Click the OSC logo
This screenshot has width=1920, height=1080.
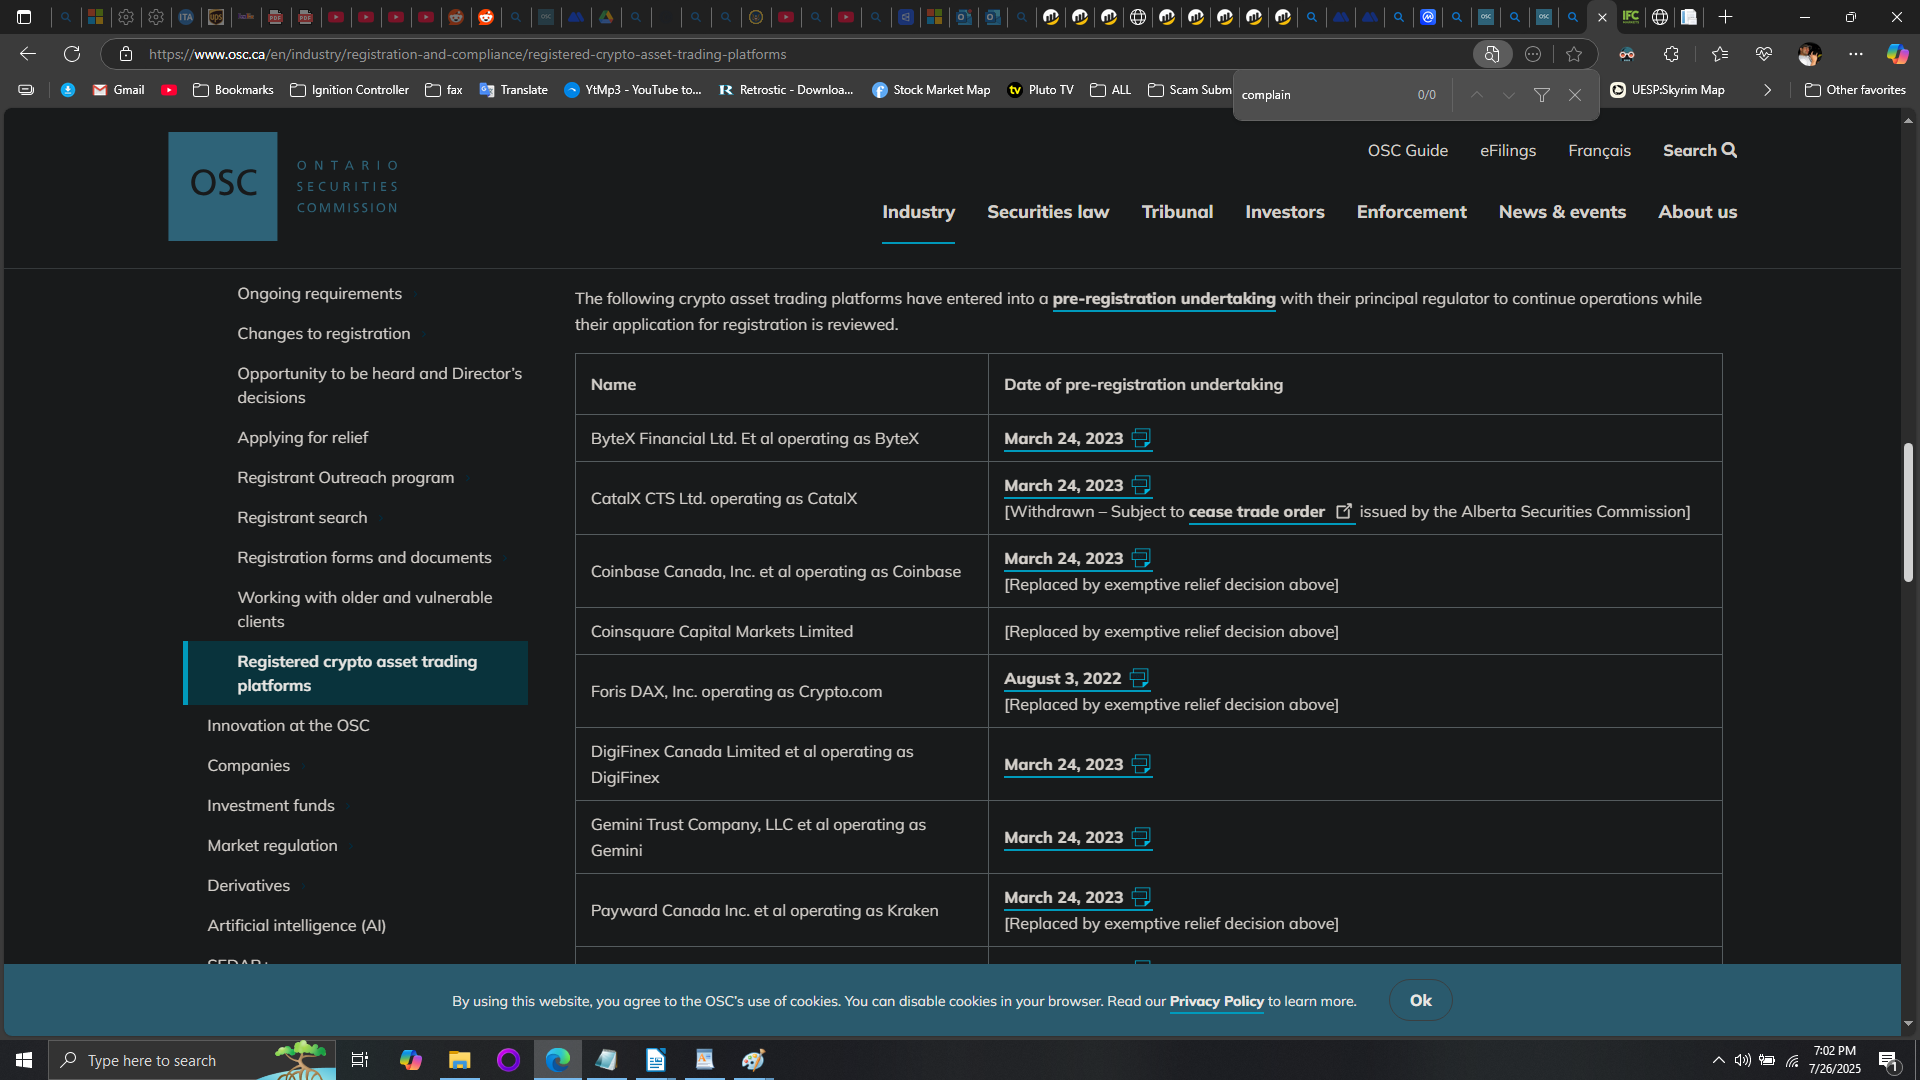[285, 186]
